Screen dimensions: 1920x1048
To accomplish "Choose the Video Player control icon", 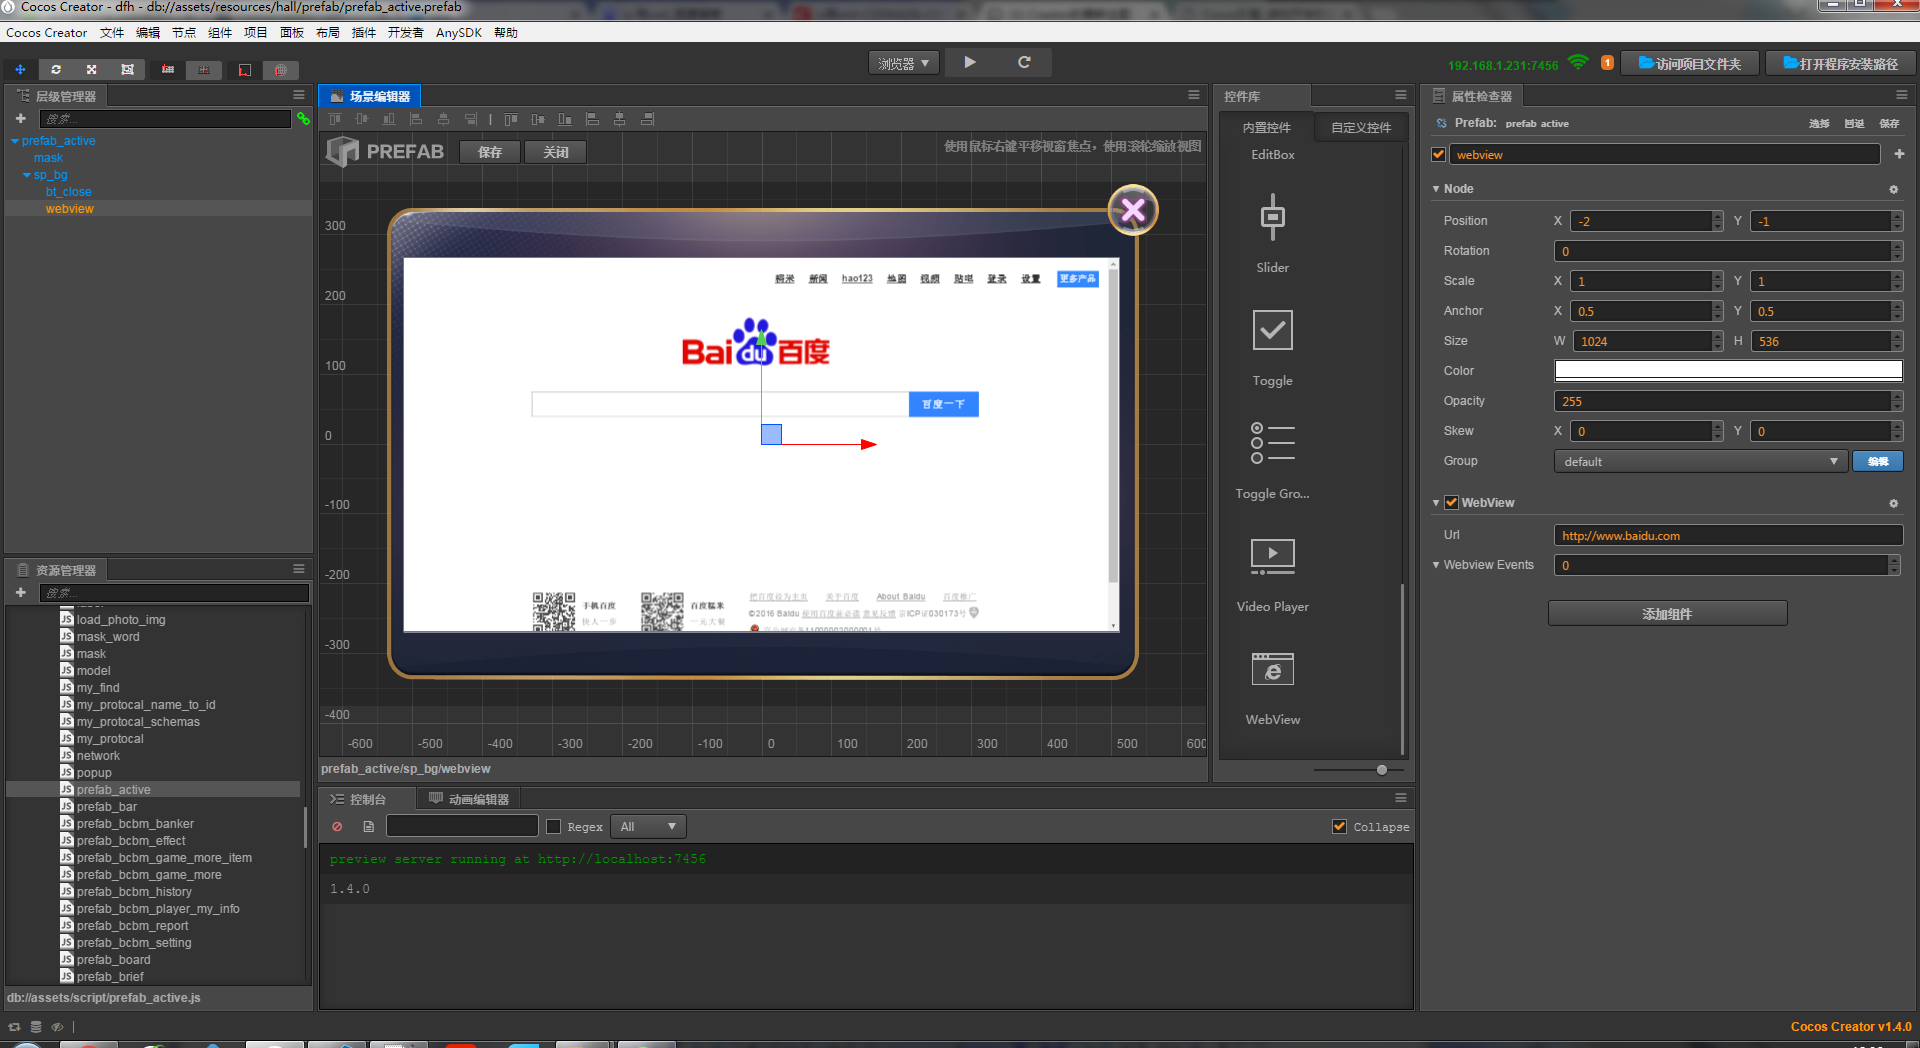I will 1272,556.
